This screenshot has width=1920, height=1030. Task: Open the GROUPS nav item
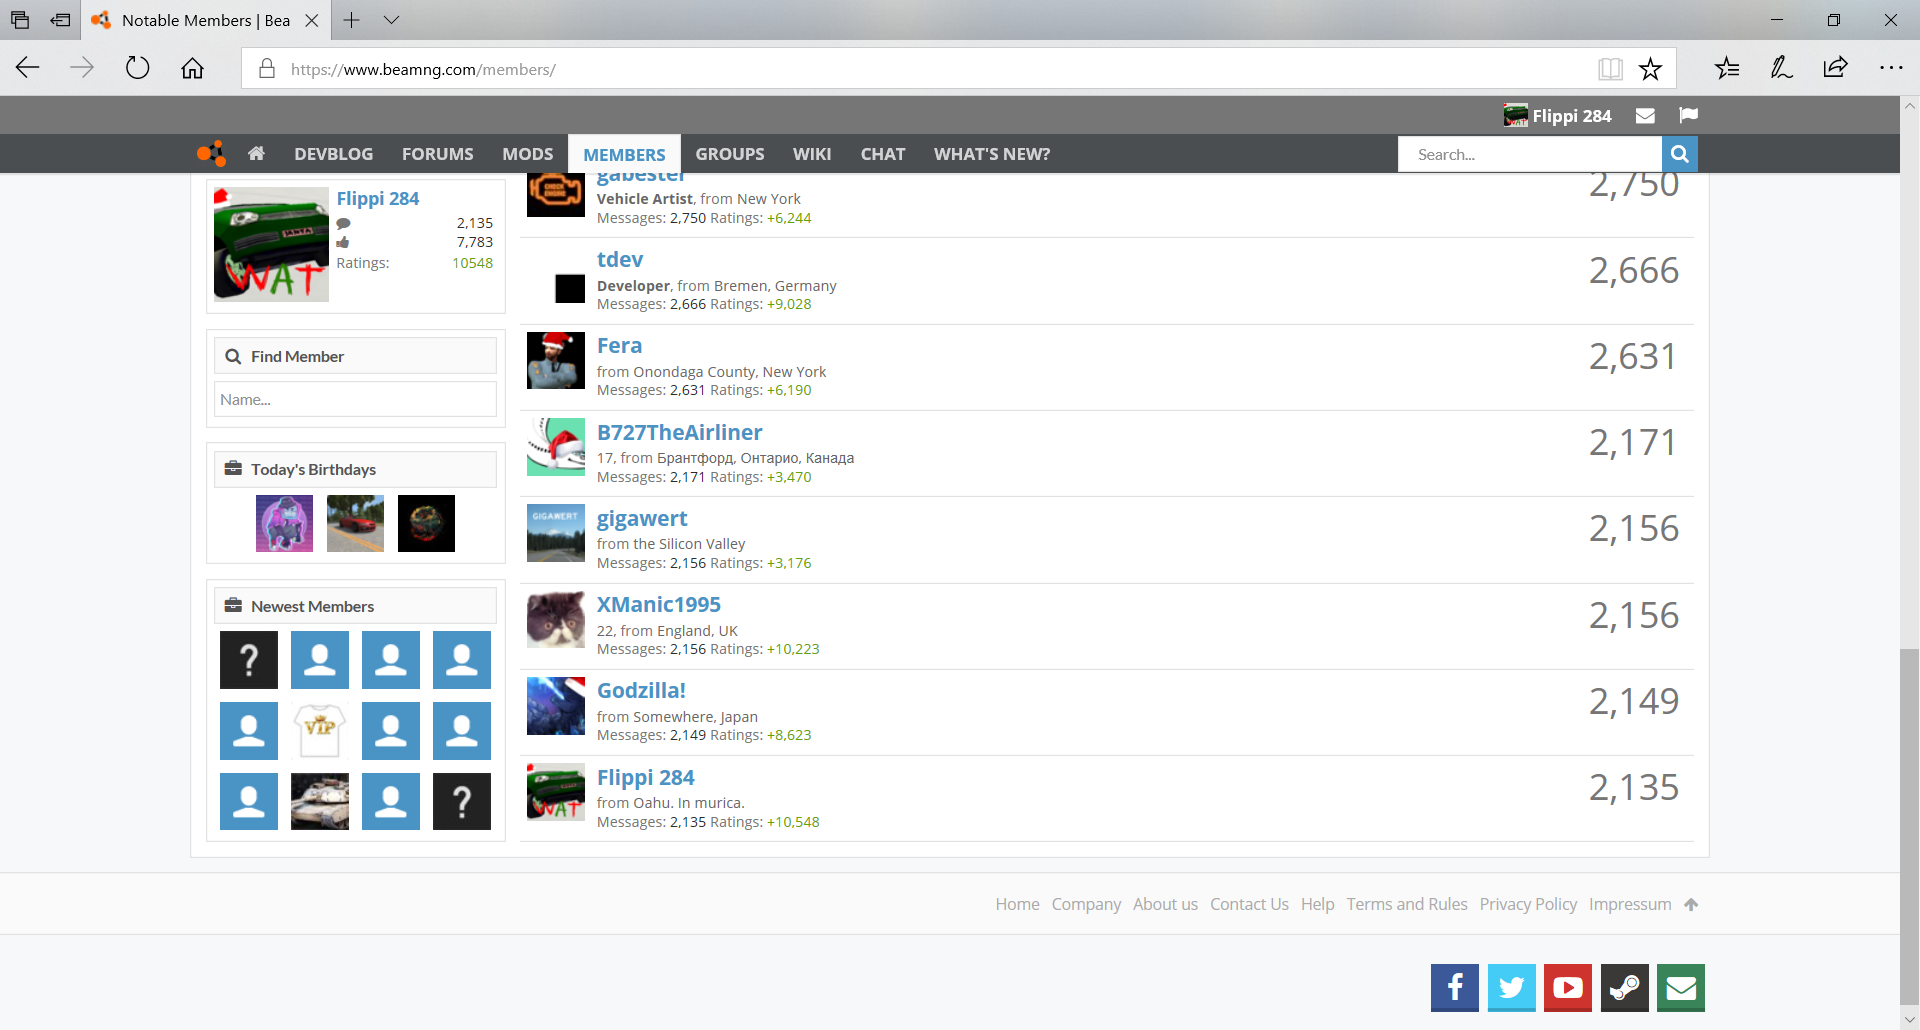pyautogui.click(x=730, y=154)
